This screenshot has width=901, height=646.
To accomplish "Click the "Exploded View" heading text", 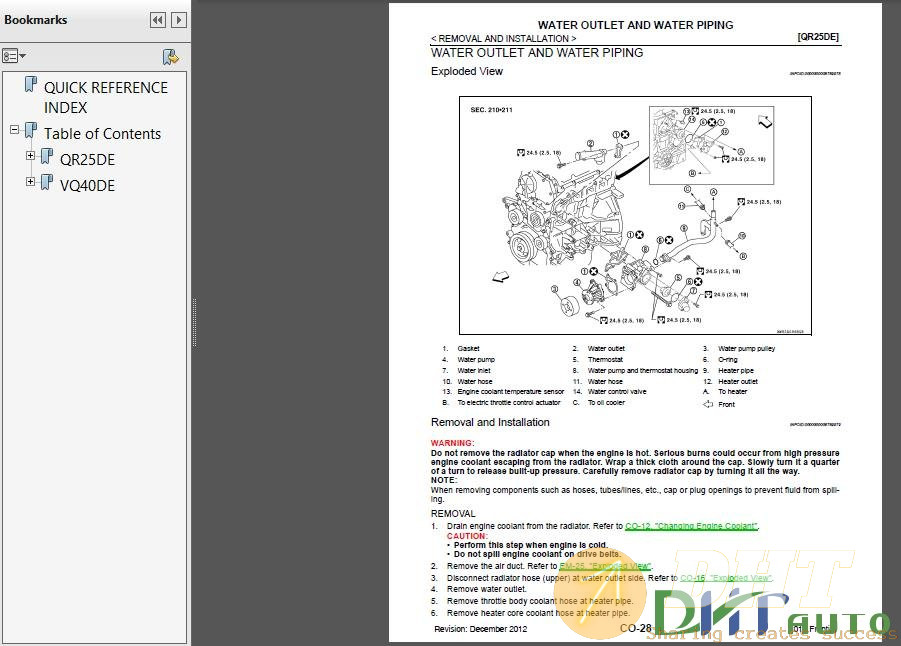I will coord(467,71).
